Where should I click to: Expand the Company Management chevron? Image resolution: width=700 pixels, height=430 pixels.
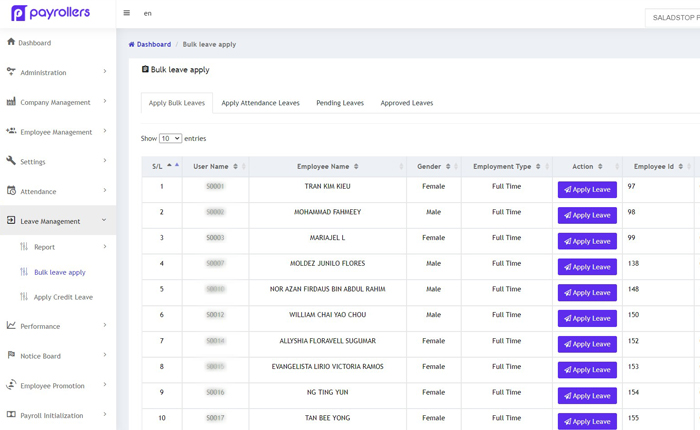105,101
